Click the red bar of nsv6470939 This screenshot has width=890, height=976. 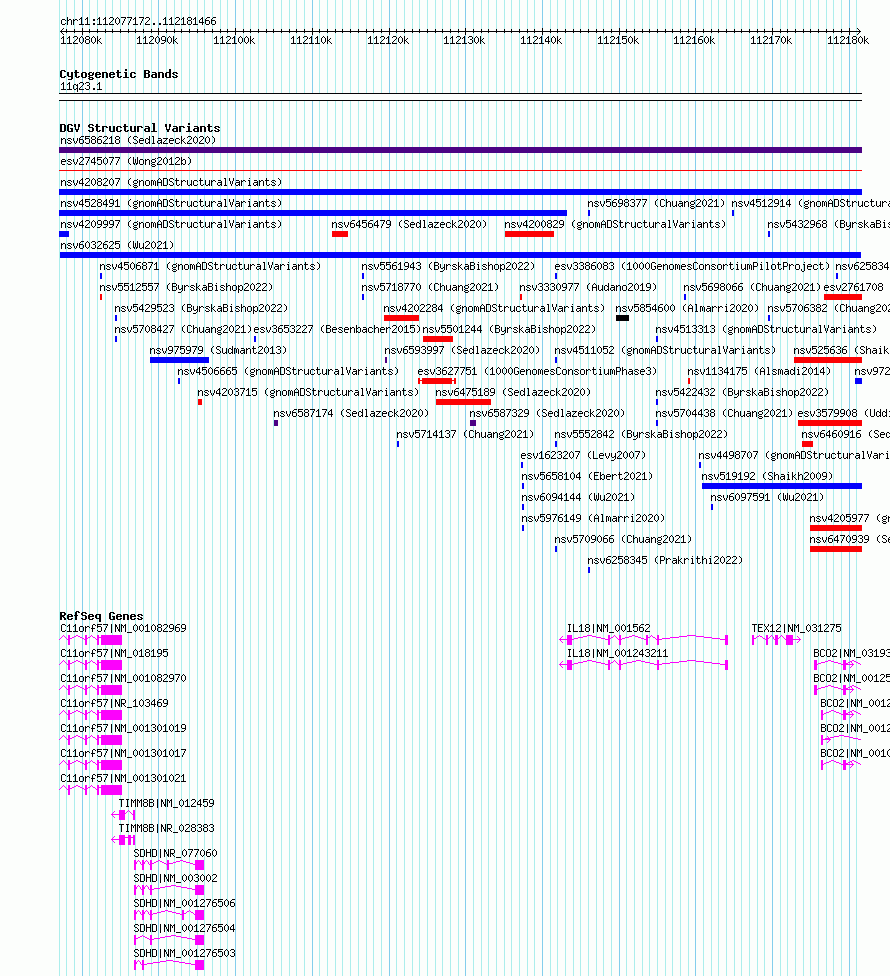tap(836, 549)
